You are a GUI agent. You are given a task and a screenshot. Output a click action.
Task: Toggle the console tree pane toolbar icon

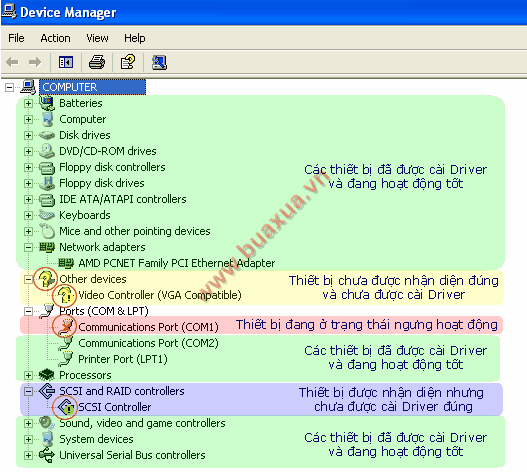coord(66,62)
